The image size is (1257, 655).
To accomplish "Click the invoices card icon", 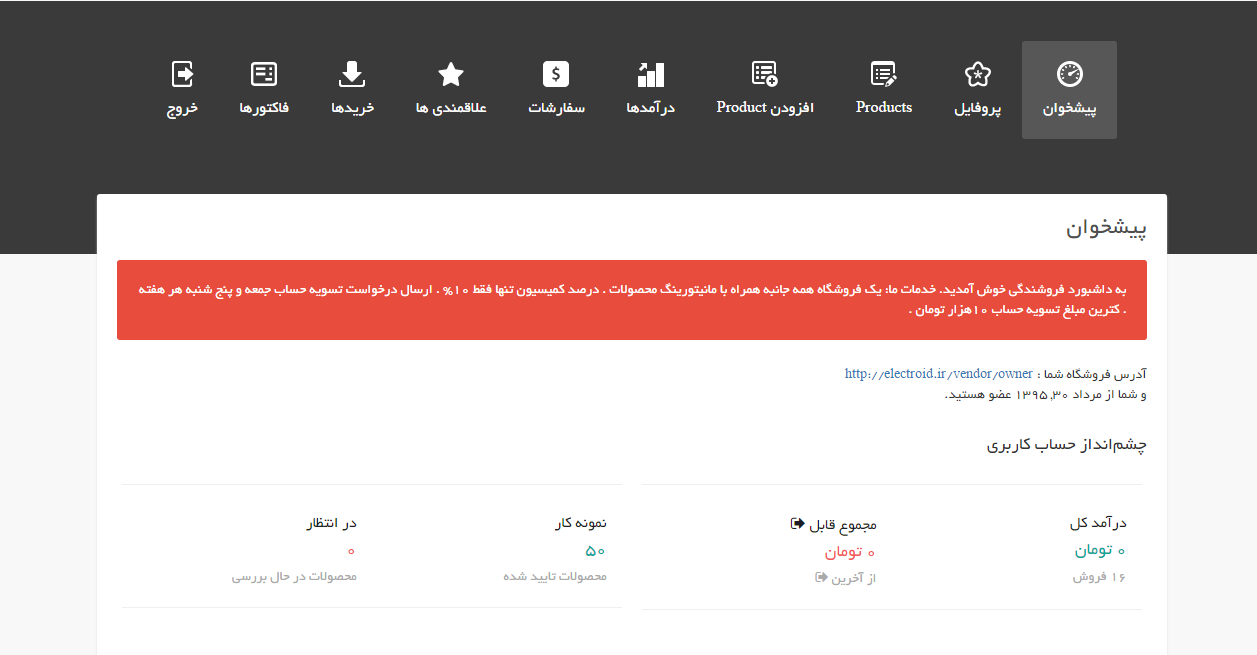I will 264,74.
